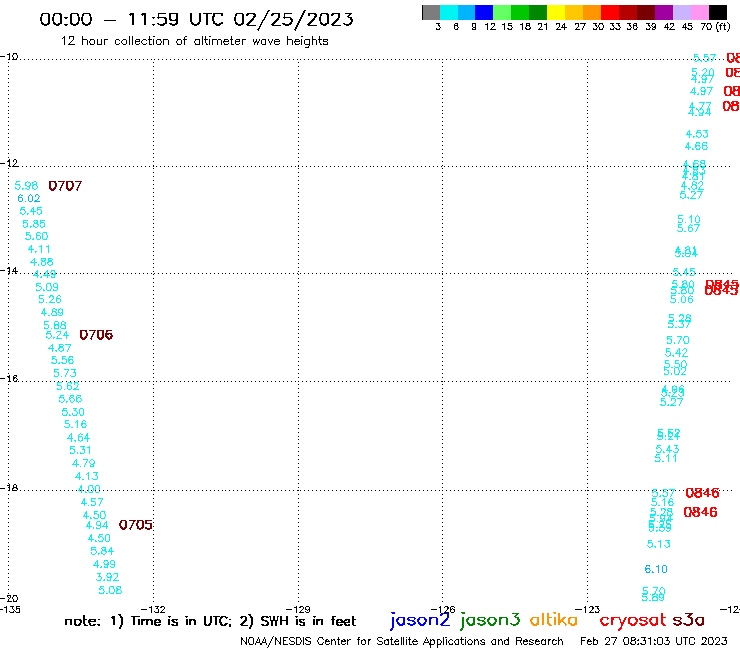Click the wave height value 5.06

click(x=682, y=299)
